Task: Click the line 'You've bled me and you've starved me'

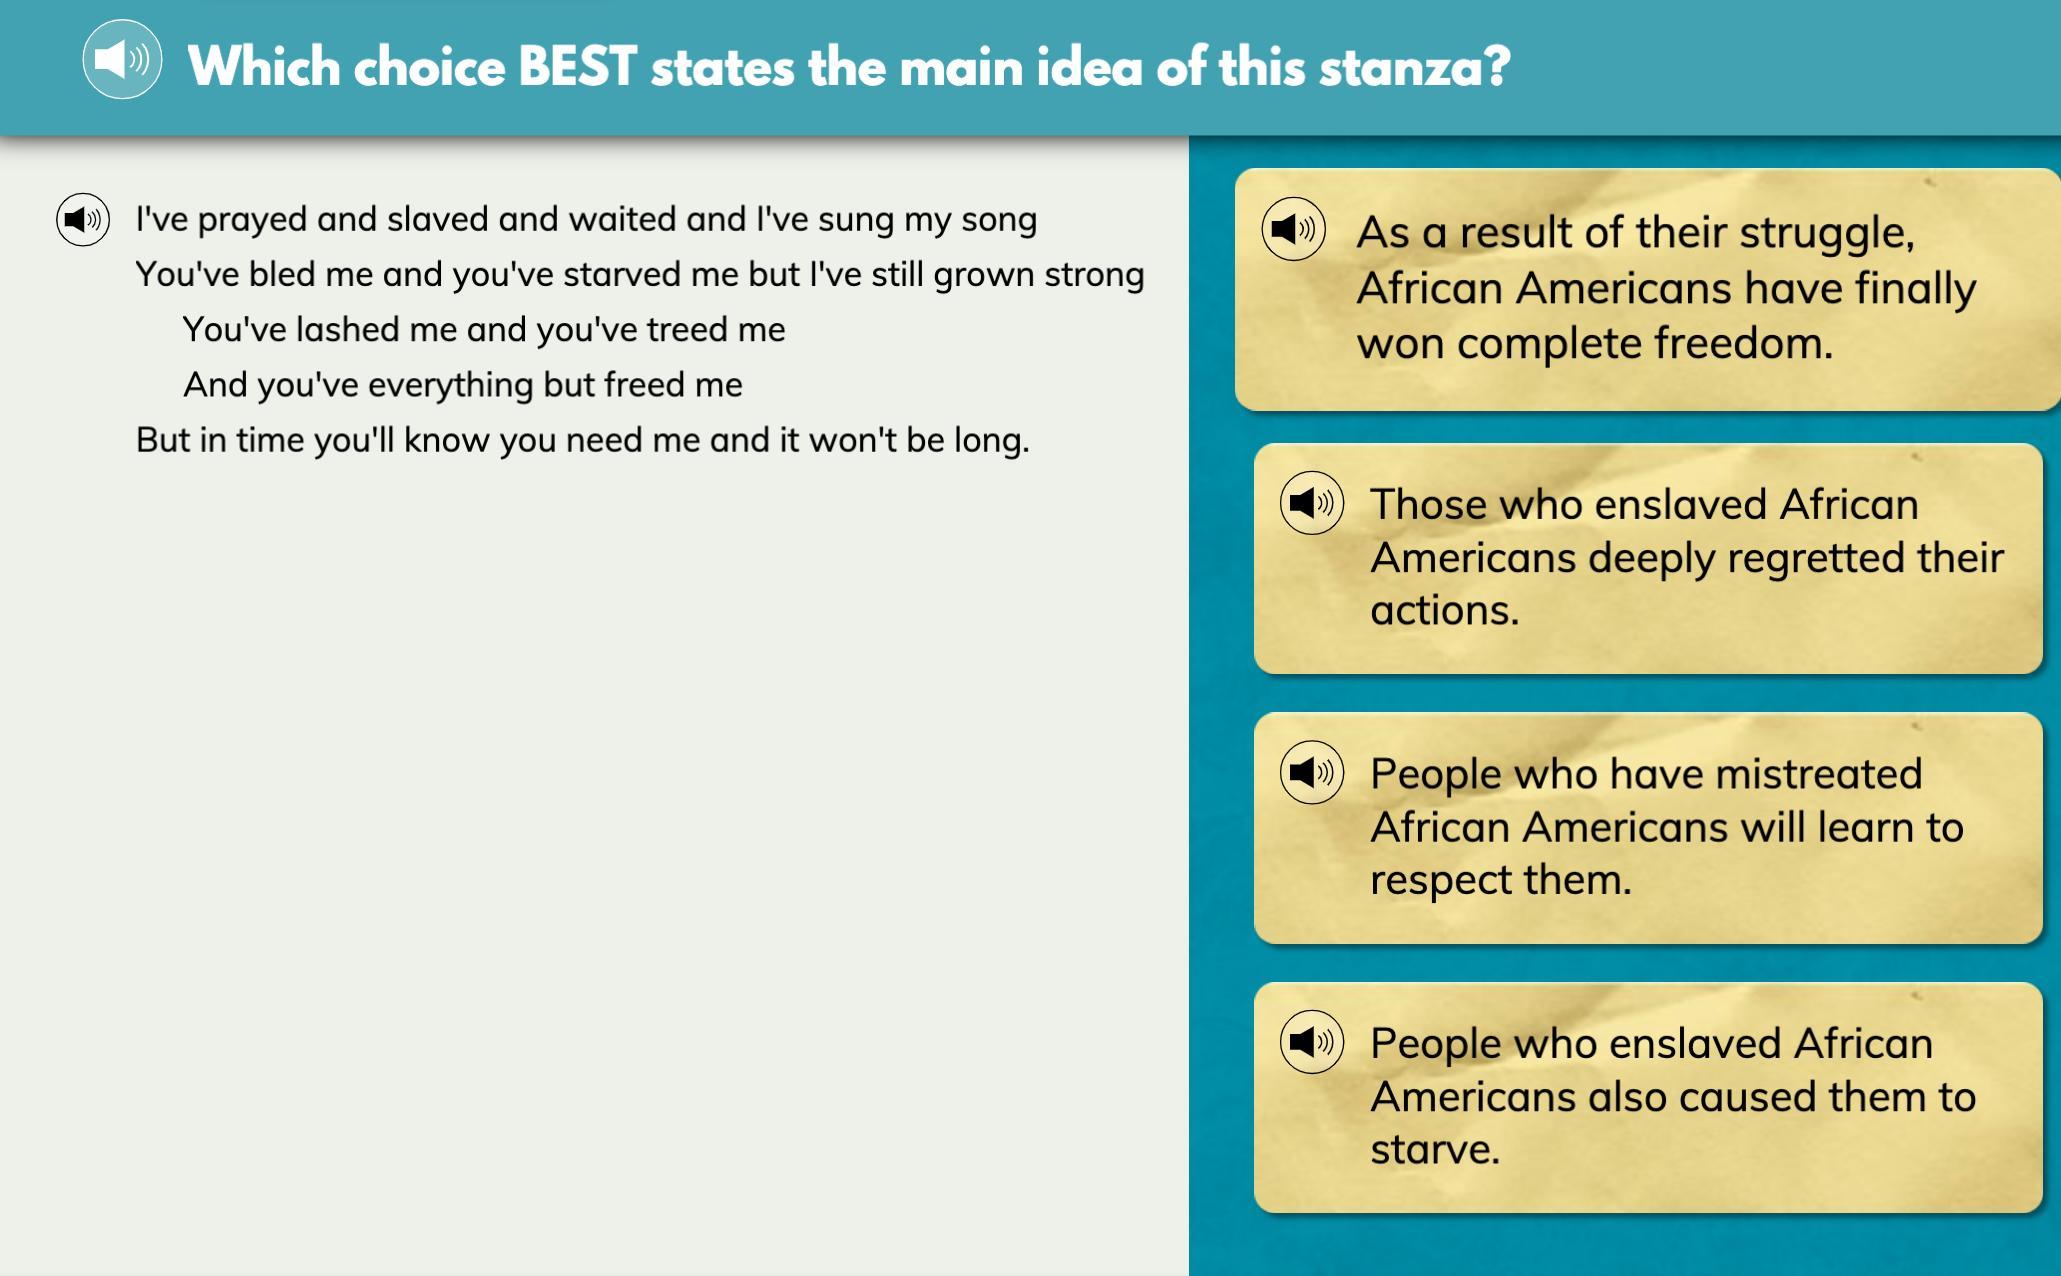Action: pyautogui.click(x=640, y=274)
